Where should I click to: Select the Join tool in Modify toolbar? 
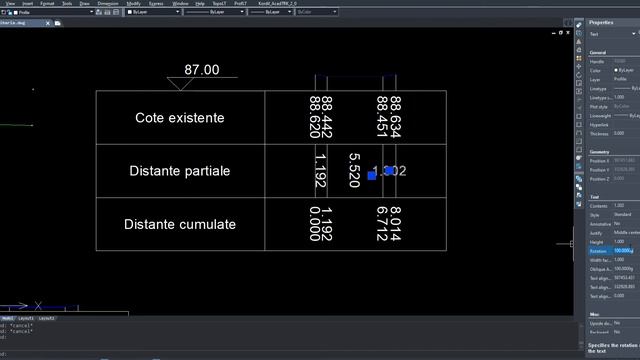[x=579, y=133]
